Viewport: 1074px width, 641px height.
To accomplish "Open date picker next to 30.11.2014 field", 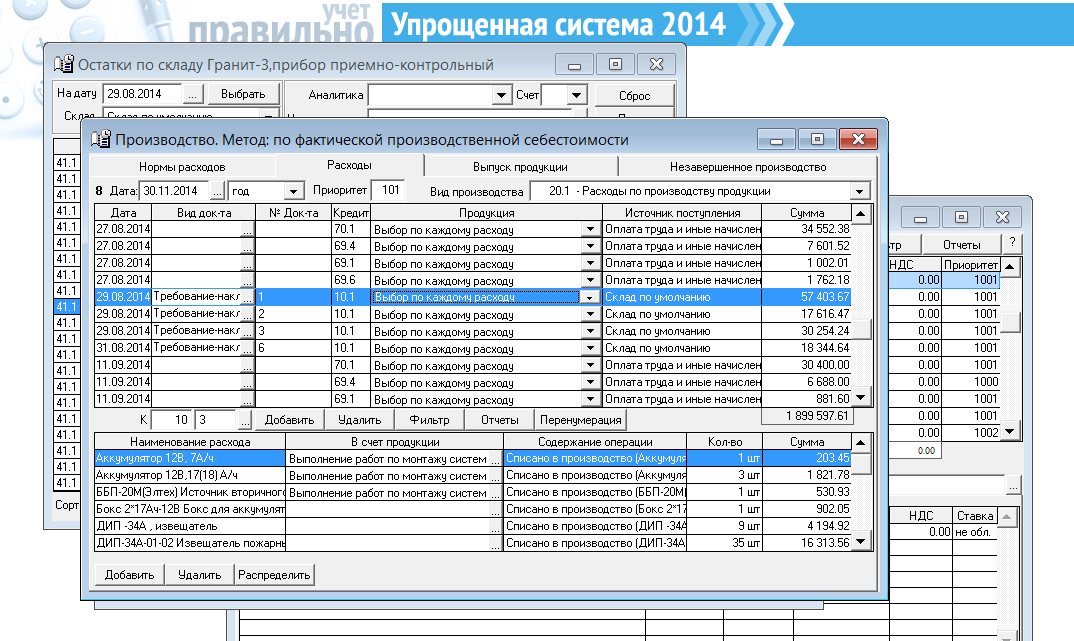I will (218, 190).
